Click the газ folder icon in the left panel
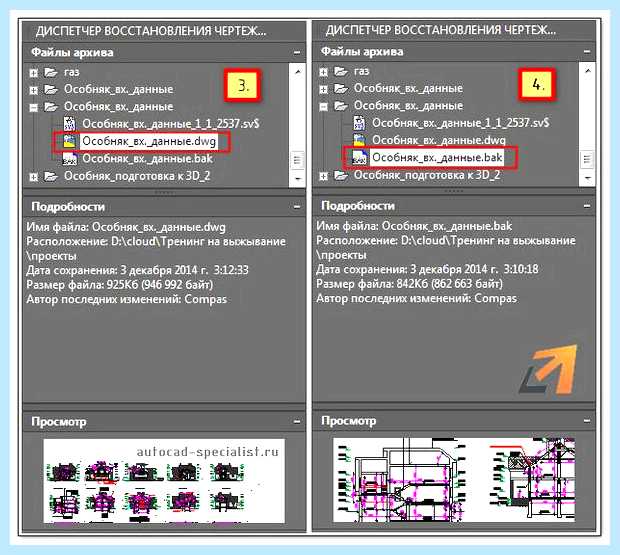 click(51, 72)
